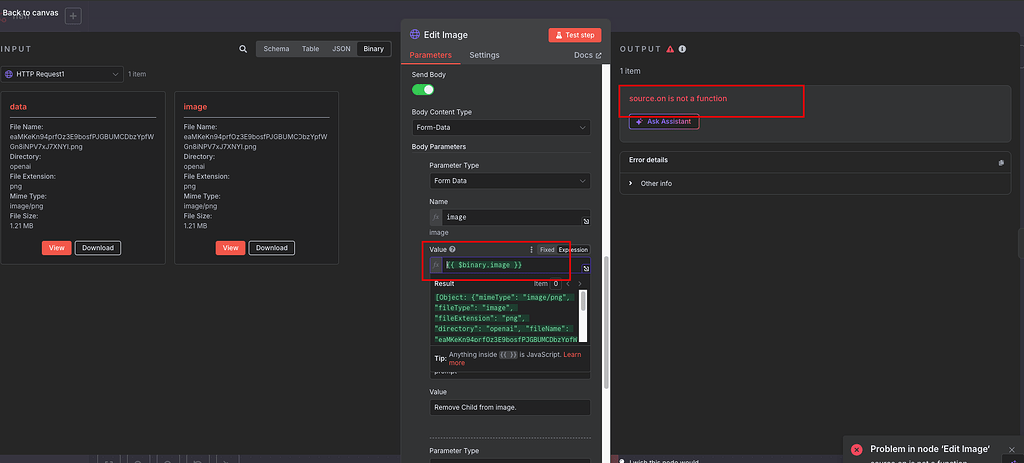
Task: Open the Value parameter three-dot options menu
Action: 531,249
